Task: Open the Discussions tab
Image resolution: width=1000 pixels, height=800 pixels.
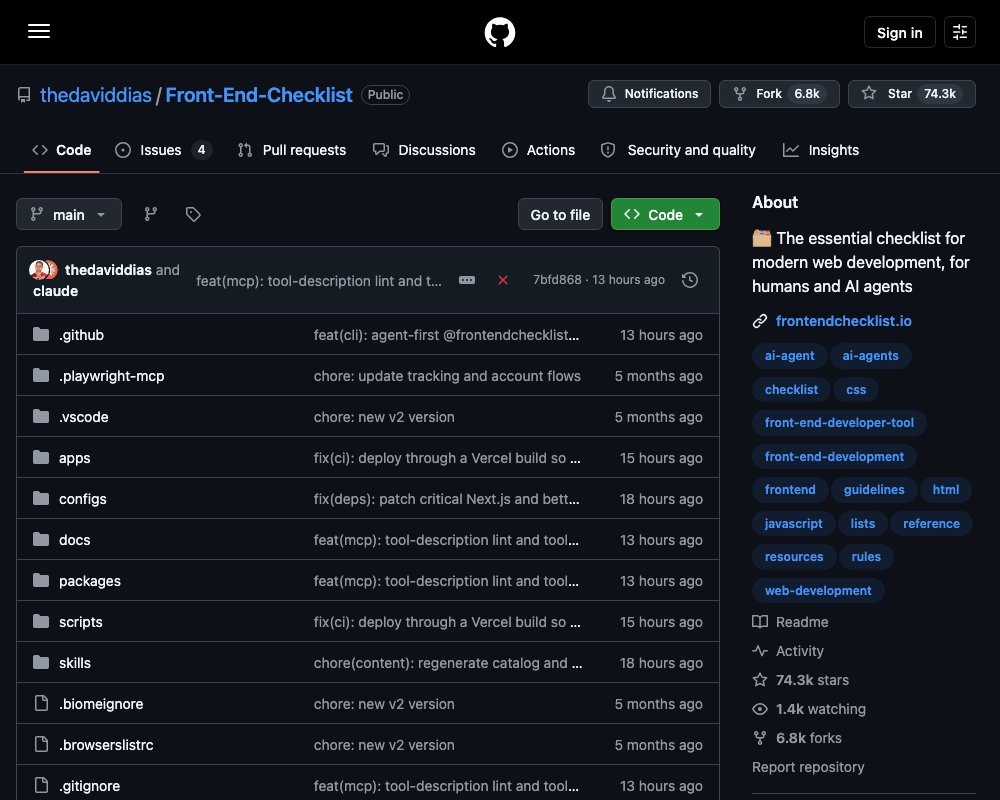Action: tap(424, 150)
